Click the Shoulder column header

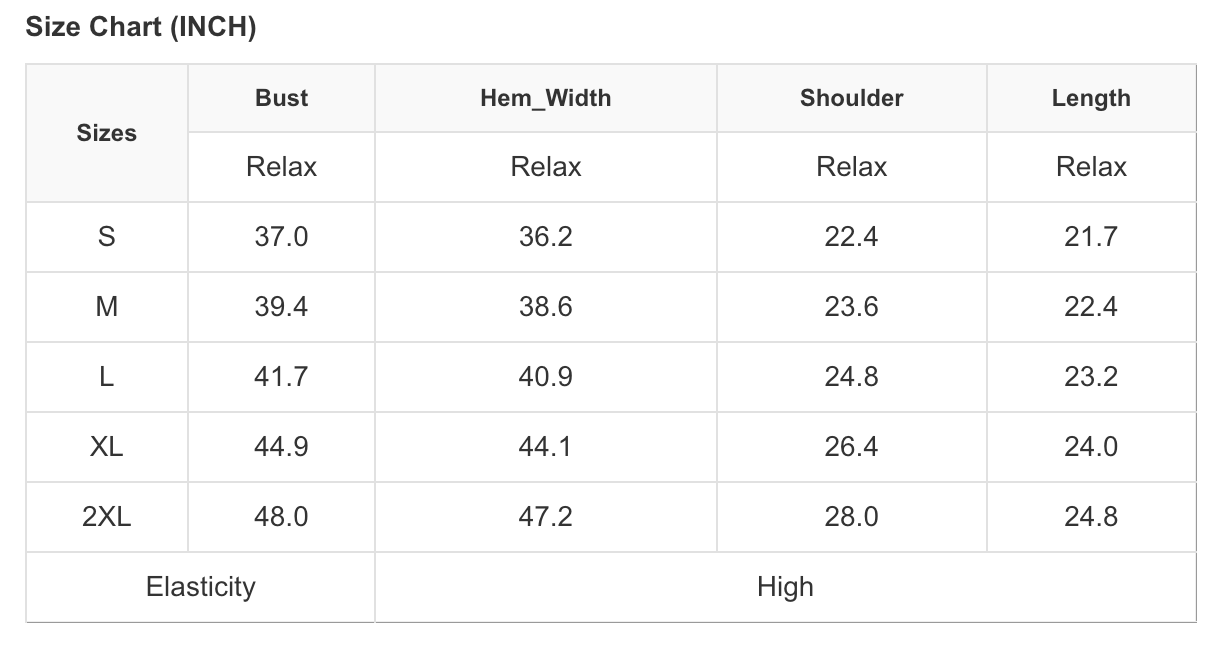[x=851, y=98]
